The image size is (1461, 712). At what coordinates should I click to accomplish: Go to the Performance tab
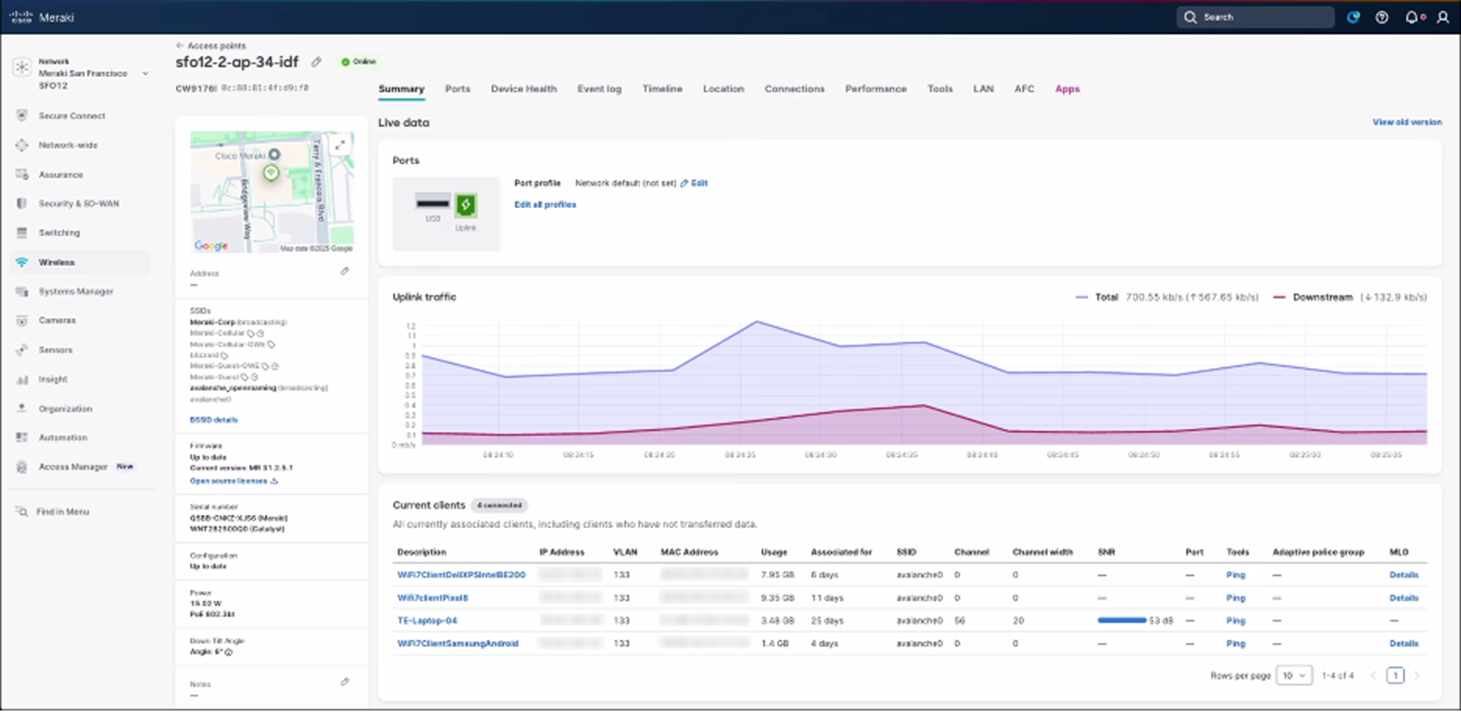[x=876, y=89]
